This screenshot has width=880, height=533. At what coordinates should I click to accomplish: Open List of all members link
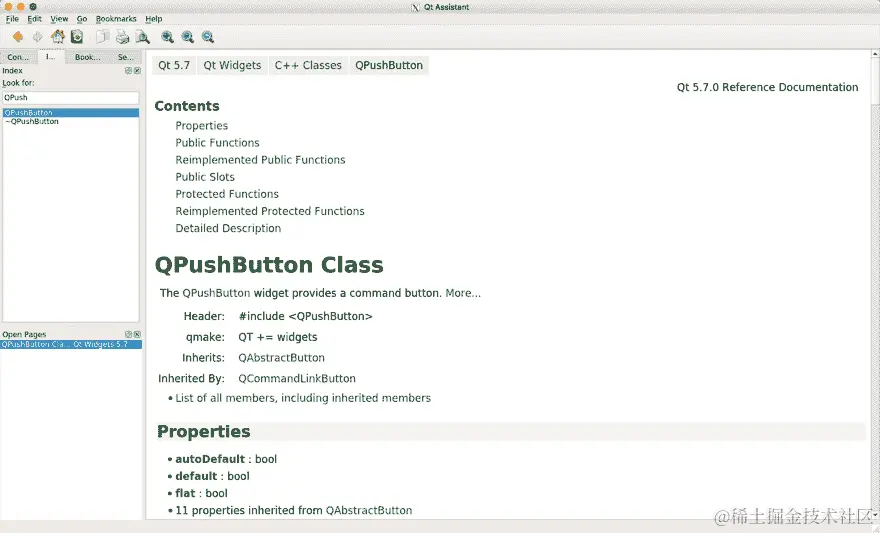(x=303, y=398)
